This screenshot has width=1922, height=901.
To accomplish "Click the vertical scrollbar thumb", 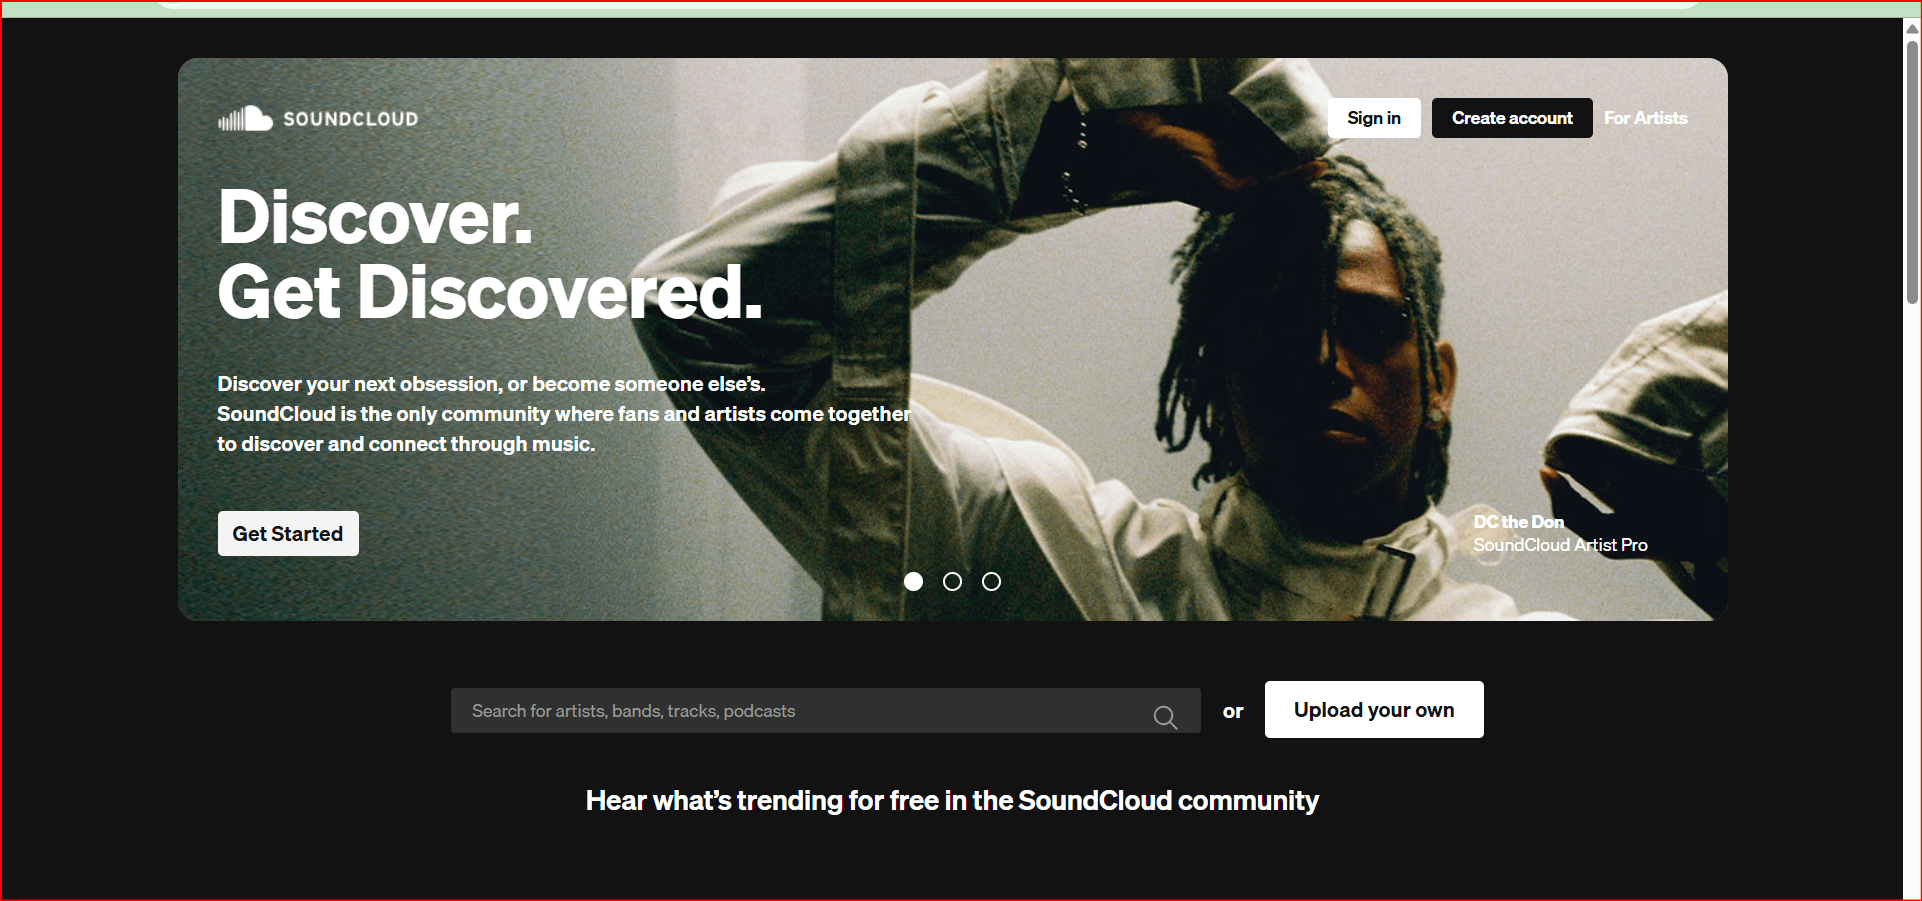I will pyautogui.click(x=1912, y=172).
